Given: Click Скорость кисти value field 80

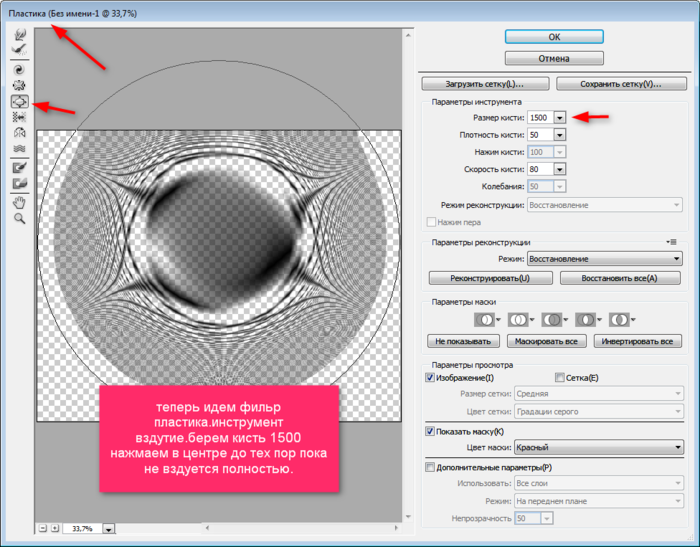Looking at the screenshot, I should coord(541,169).
